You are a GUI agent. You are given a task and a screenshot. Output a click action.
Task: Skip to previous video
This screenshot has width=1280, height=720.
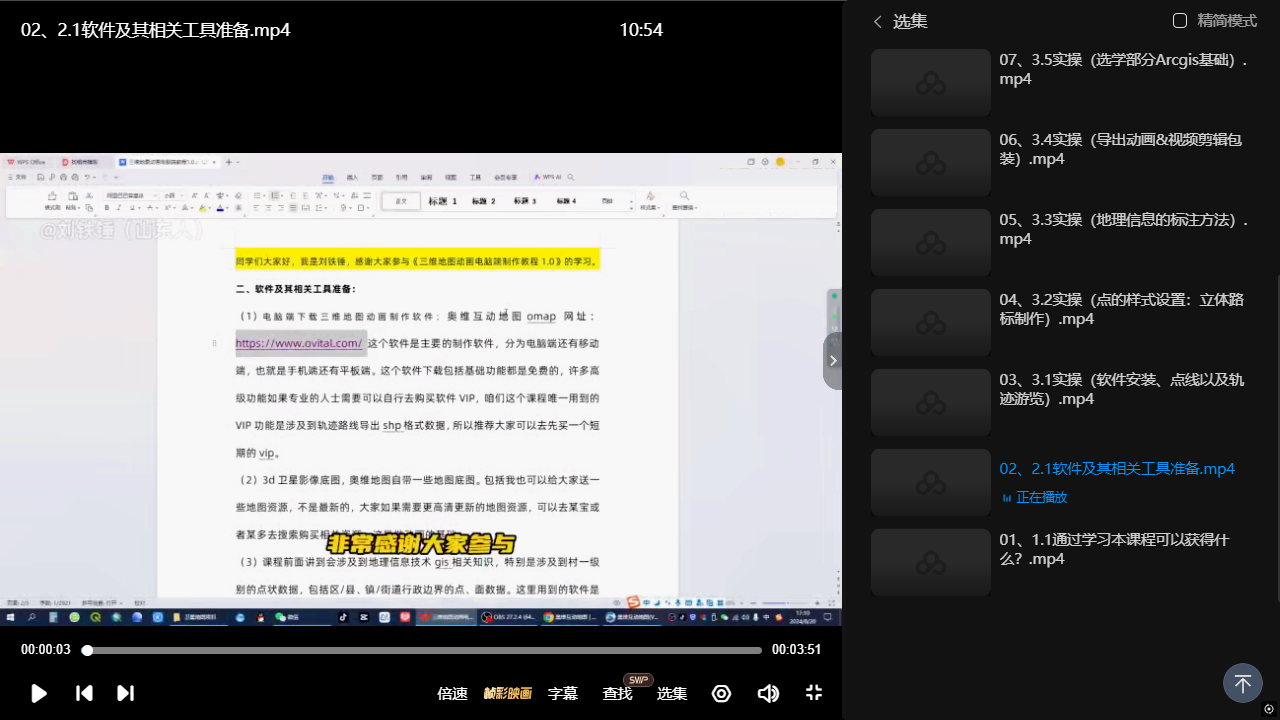85,693
